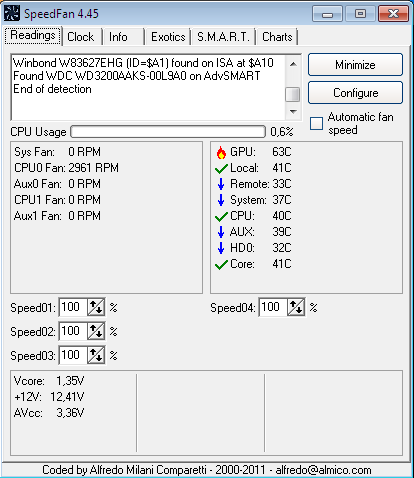Enable the Automatic fan speed checkbox
This screenshot has height=478, width=414.
click(316, 123)
